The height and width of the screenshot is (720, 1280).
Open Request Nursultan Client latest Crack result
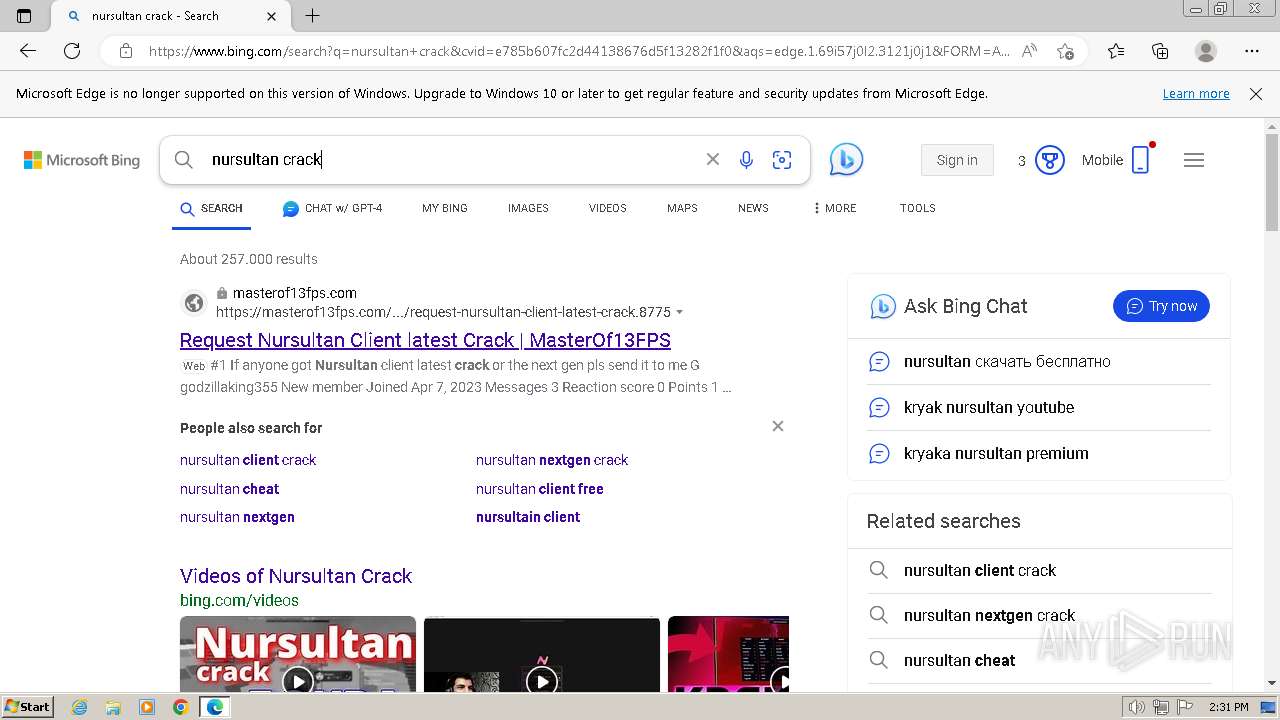click(425, 340)
